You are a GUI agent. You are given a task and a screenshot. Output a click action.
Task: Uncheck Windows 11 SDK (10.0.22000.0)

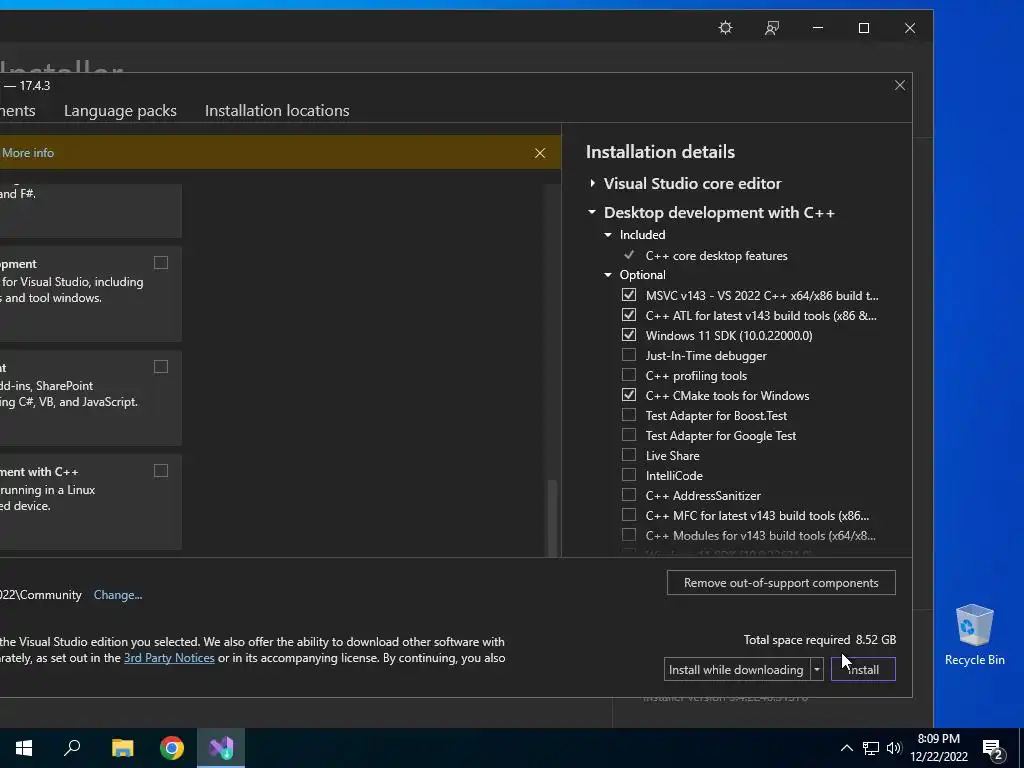click(x=629, y=335)
